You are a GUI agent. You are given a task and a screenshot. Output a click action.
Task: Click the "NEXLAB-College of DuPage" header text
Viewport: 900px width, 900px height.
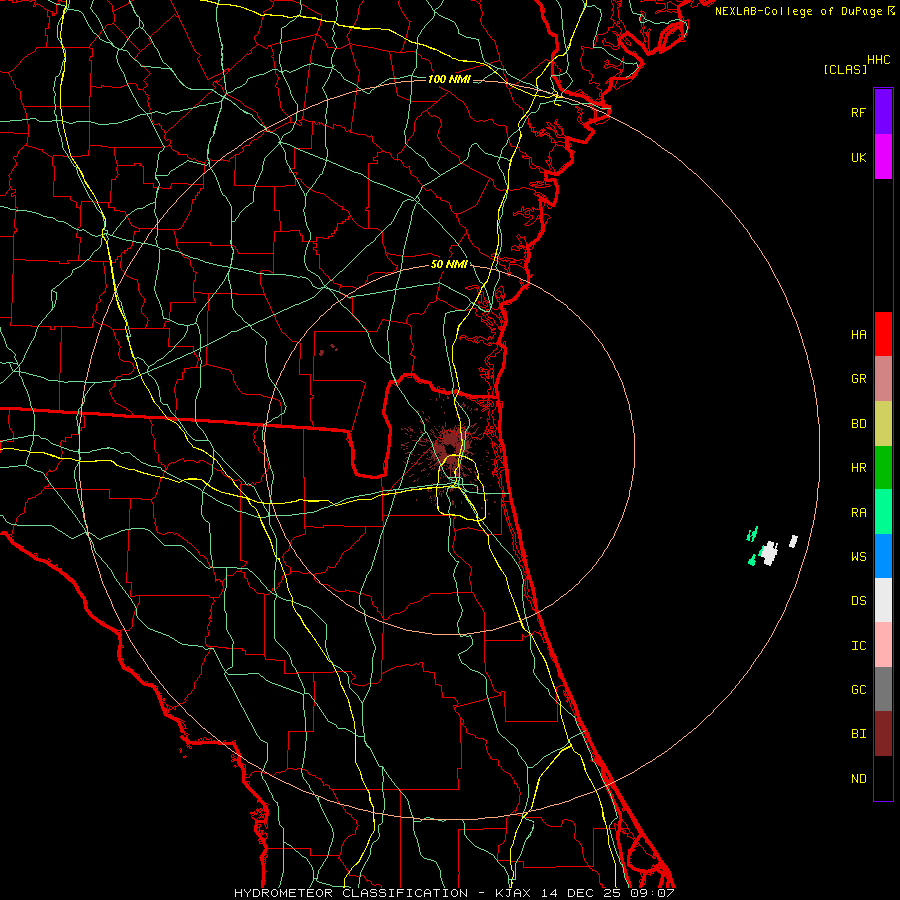tap(799, 11)
